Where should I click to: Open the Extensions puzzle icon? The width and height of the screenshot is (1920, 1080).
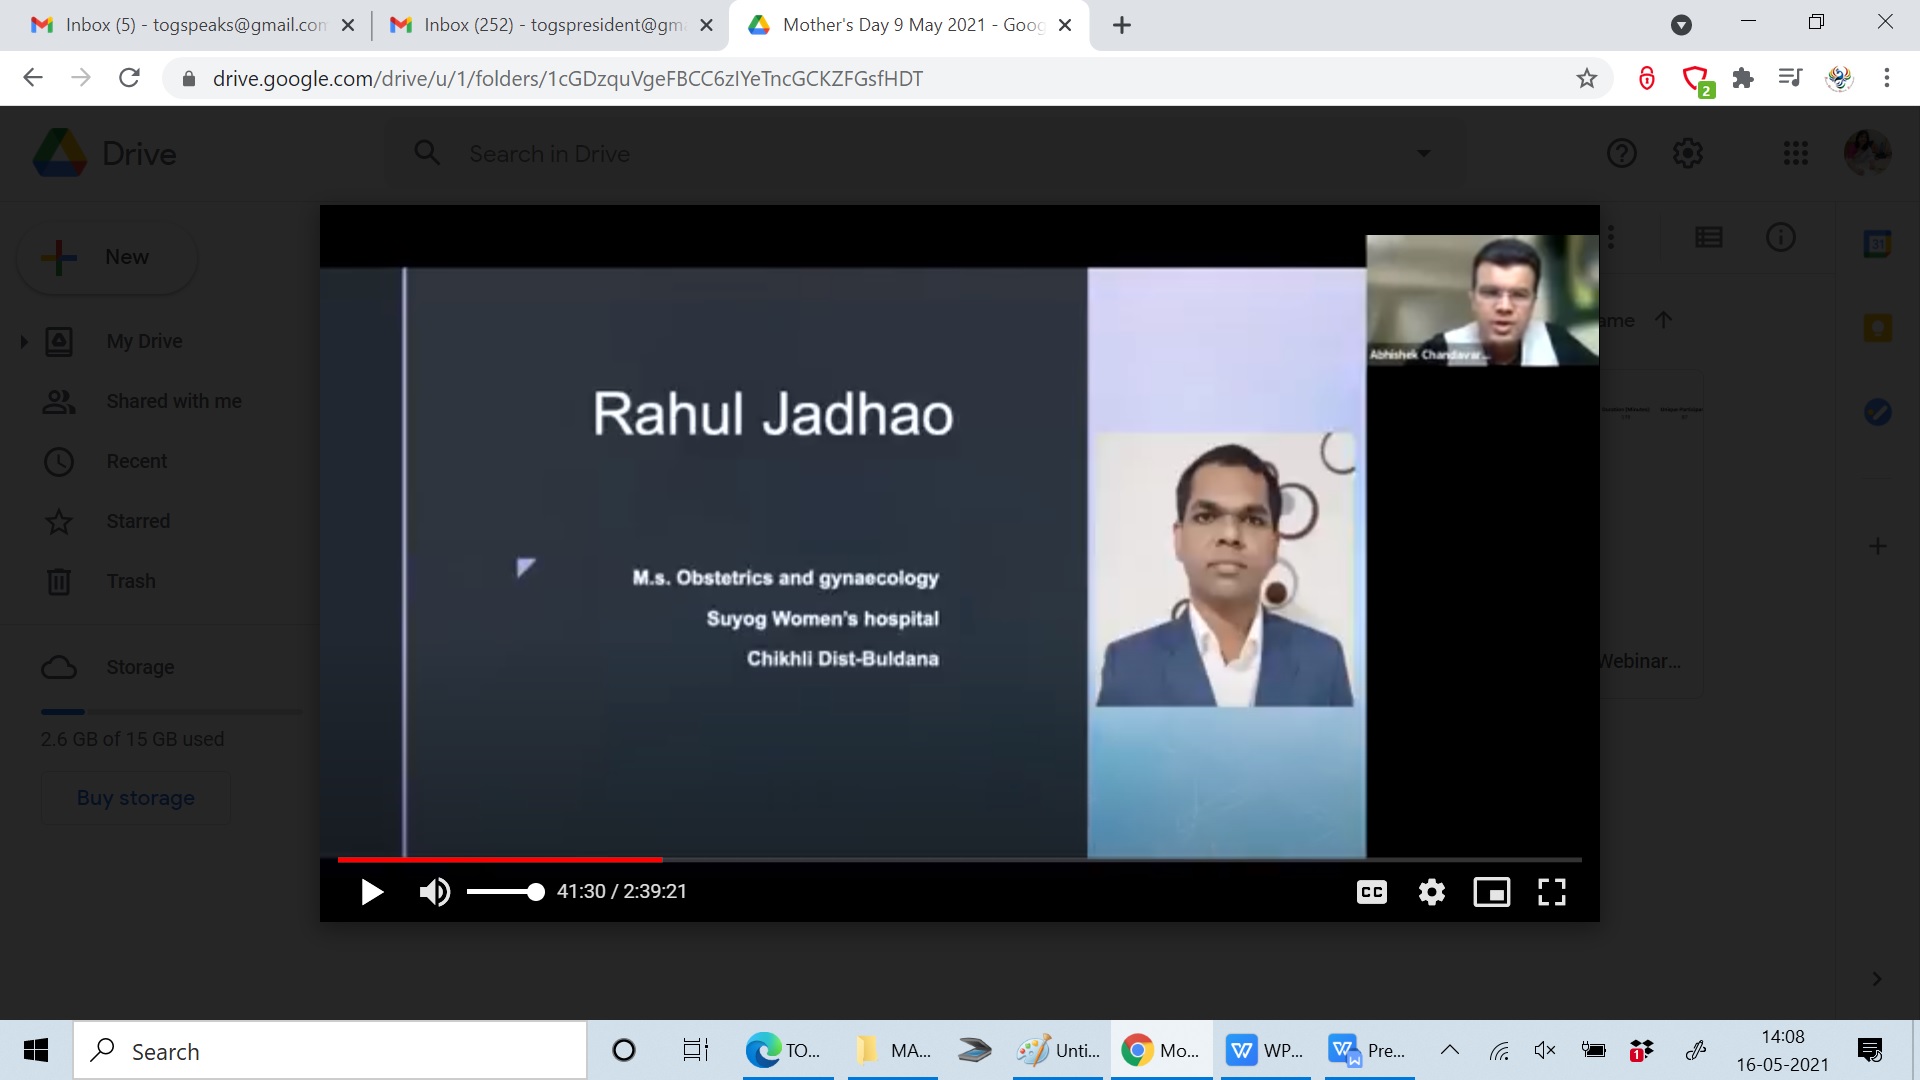tap(1743, 78)
